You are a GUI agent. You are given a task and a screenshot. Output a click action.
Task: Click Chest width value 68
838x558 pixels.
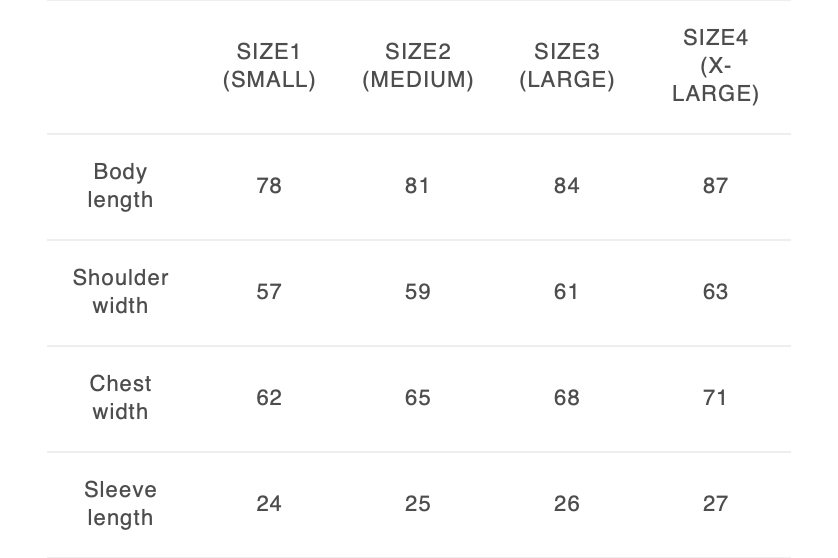pyautogui.click(x=566, y=398)
